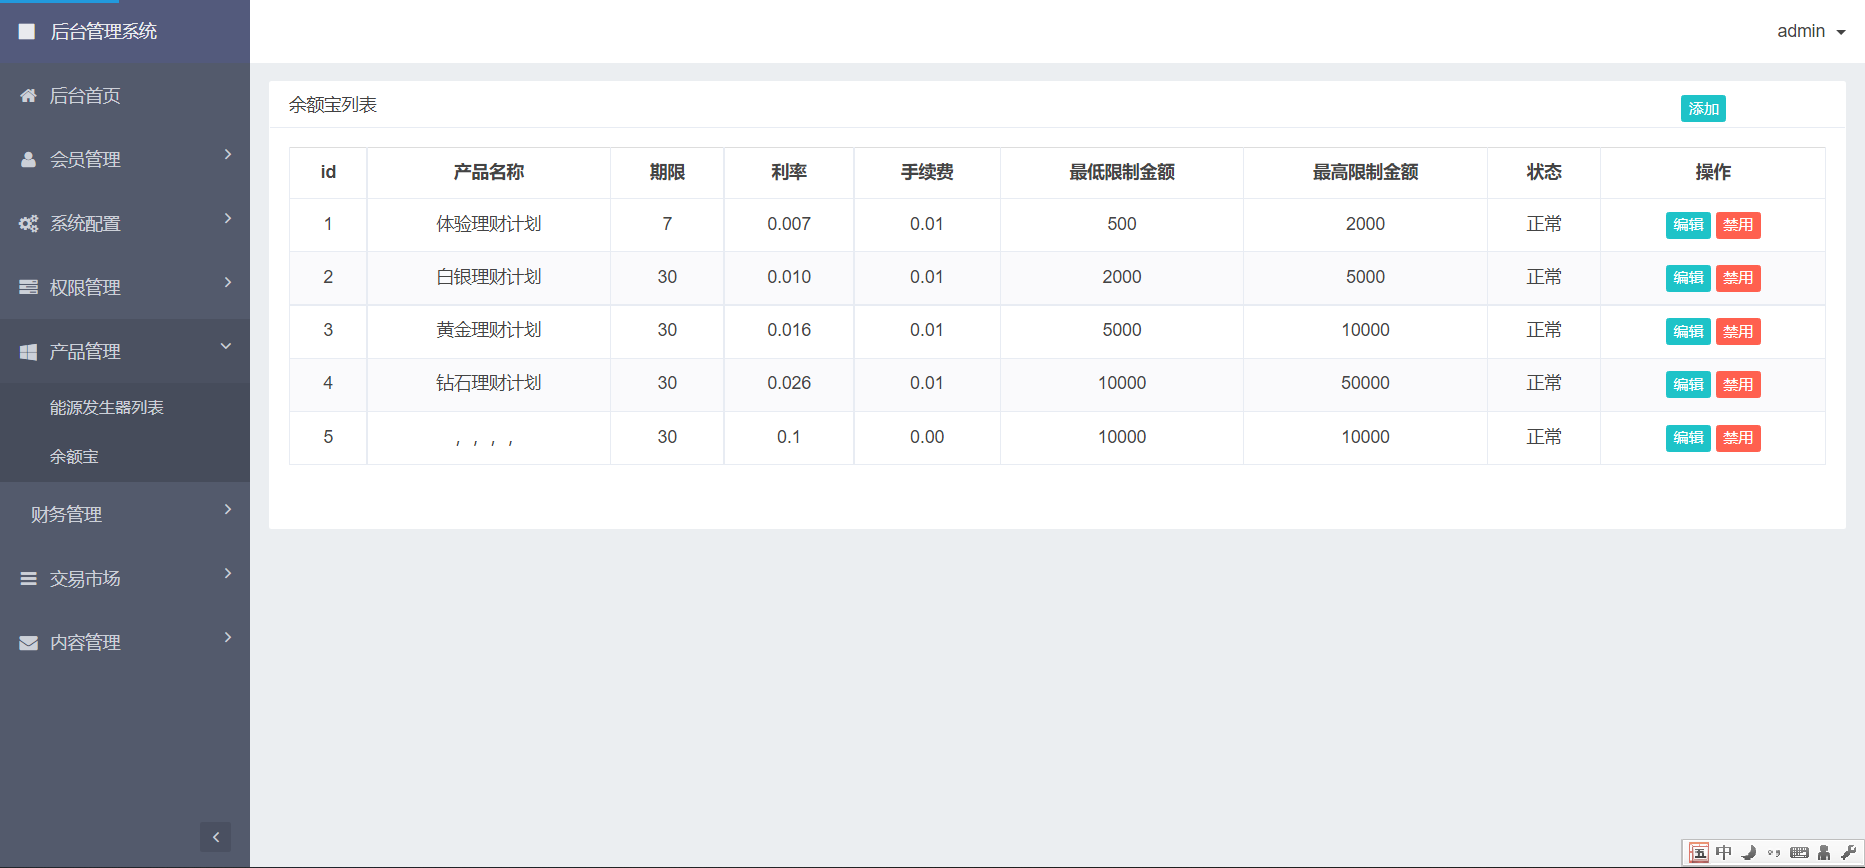Select the 白银理财计划 product name cell

(489, 277)
